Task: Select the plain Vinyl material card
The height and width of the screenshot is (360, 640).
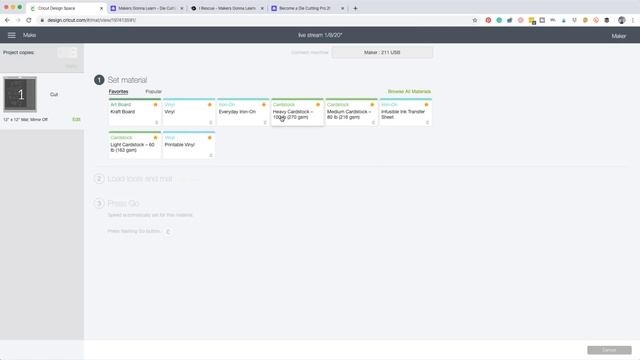Action: click(189, 112)
